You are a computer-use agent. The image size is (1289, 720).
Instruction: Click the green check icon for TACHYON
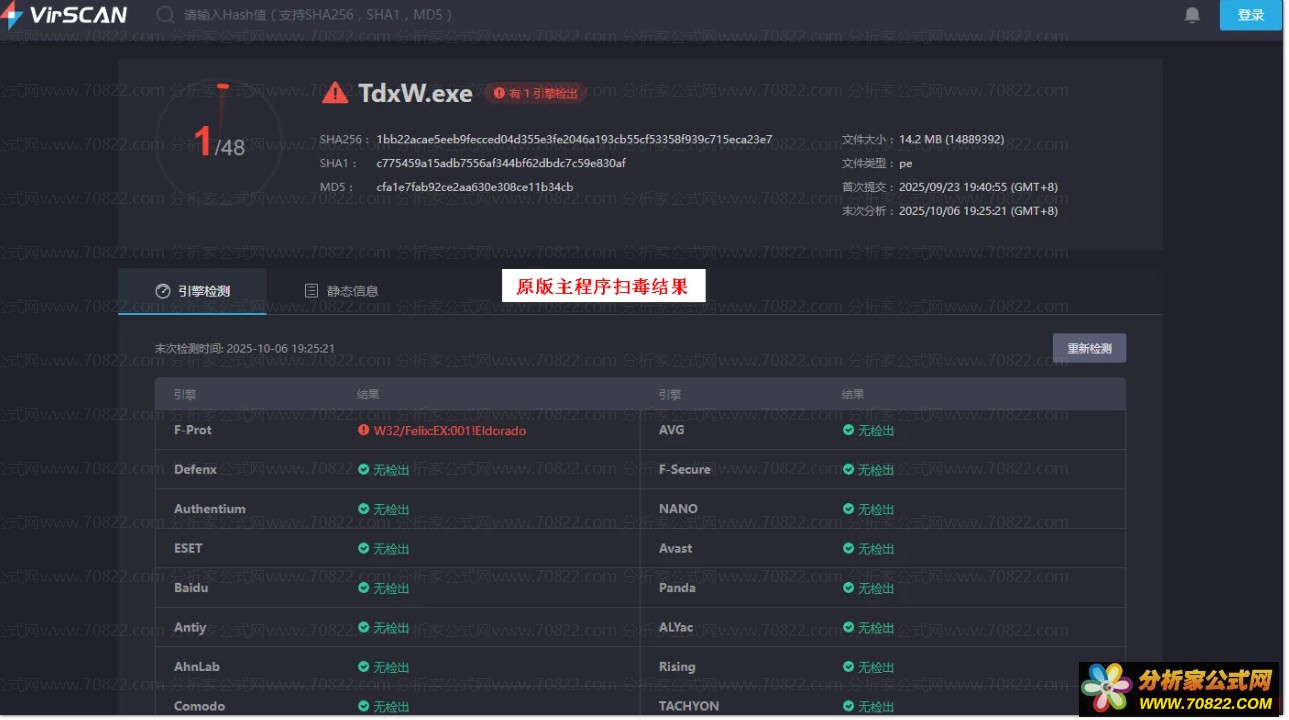coord(849,706)
